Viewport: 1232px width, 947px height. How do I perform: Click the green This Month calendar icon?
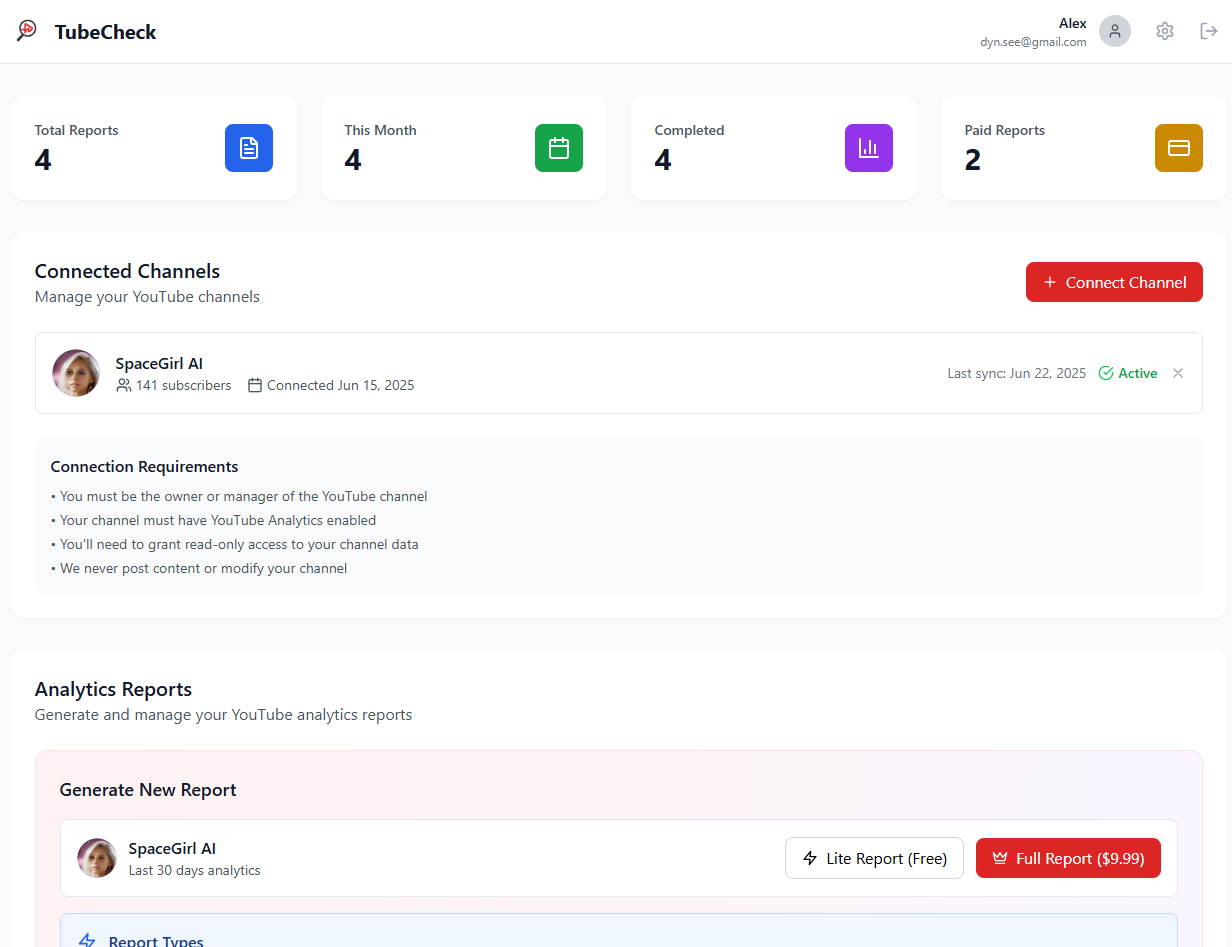click(559, 148)
